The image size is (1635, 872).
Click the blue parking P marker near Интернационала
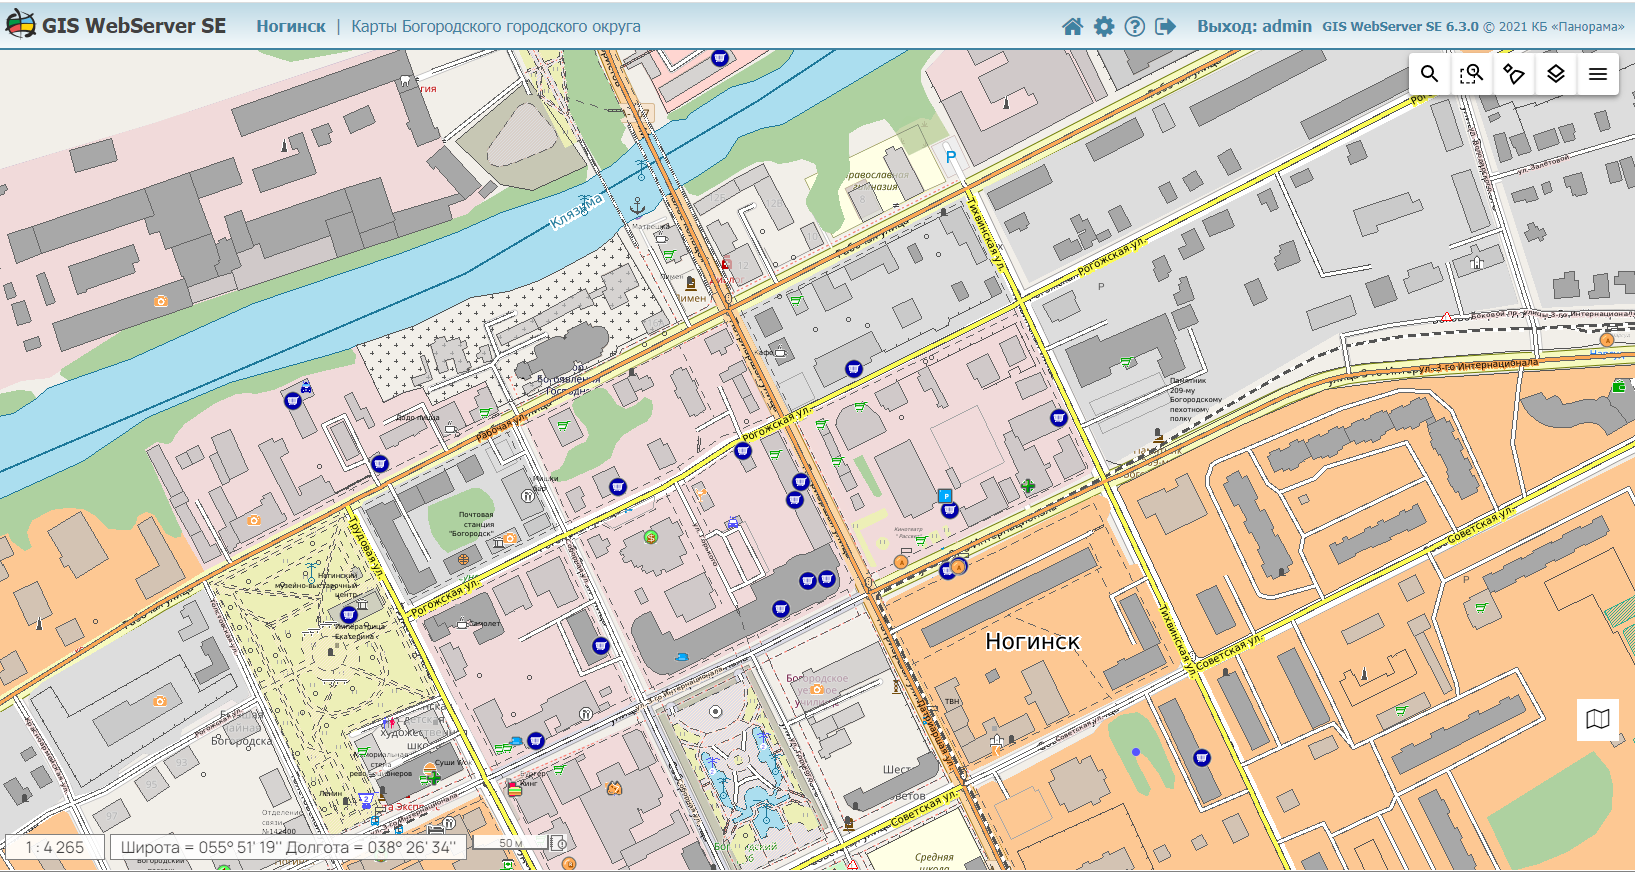(x=945, y=495)
